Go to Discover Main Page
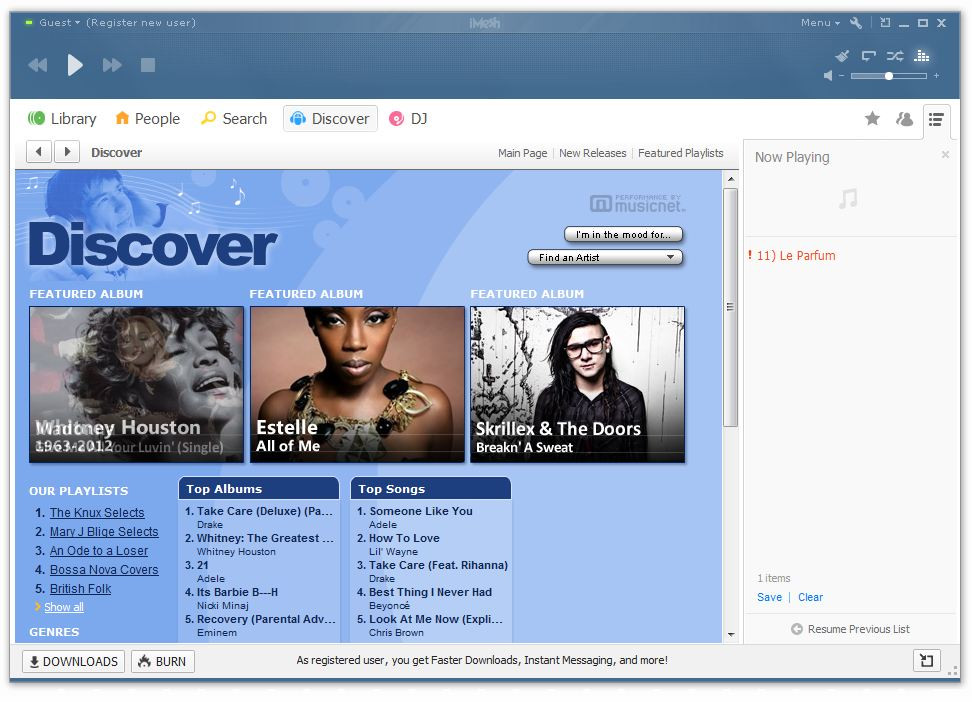 click(x=523, y=153)
